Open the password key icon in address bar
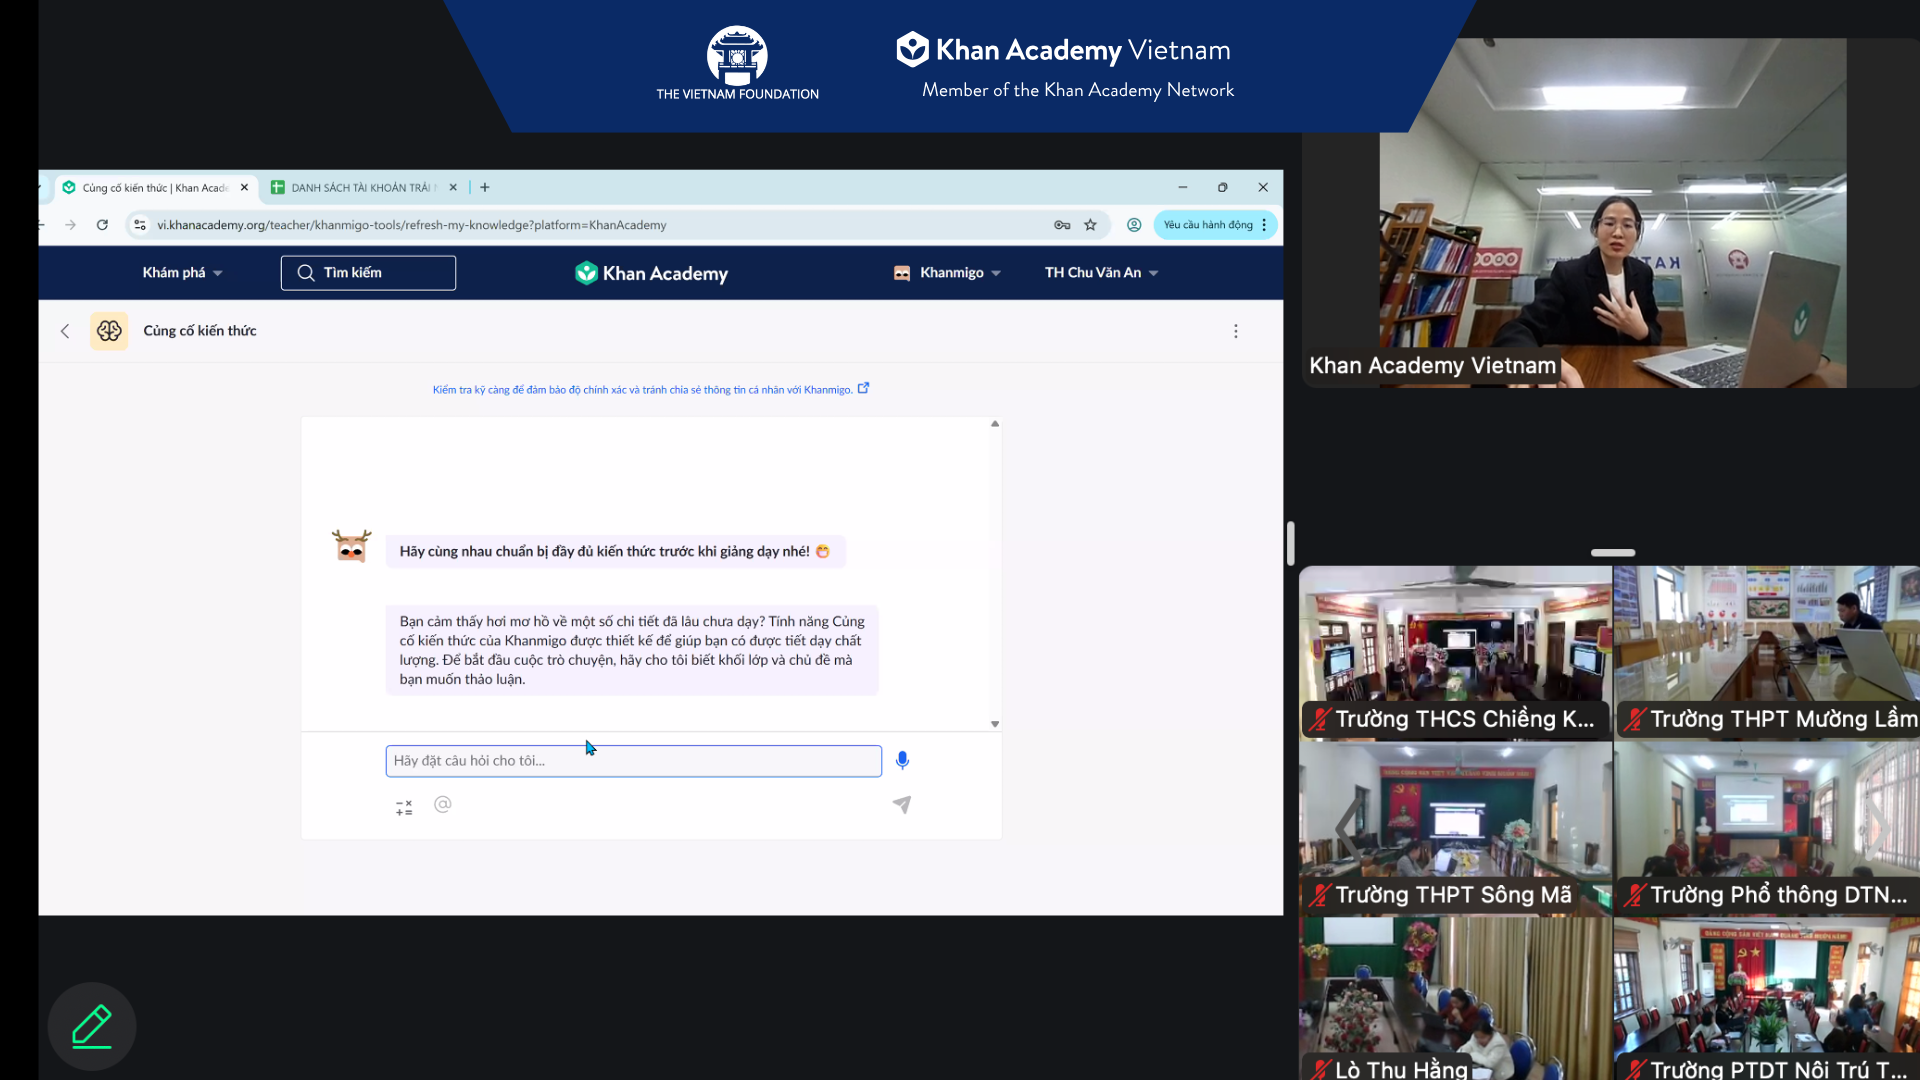1920x1080 pixels. tap(1062, 225)
